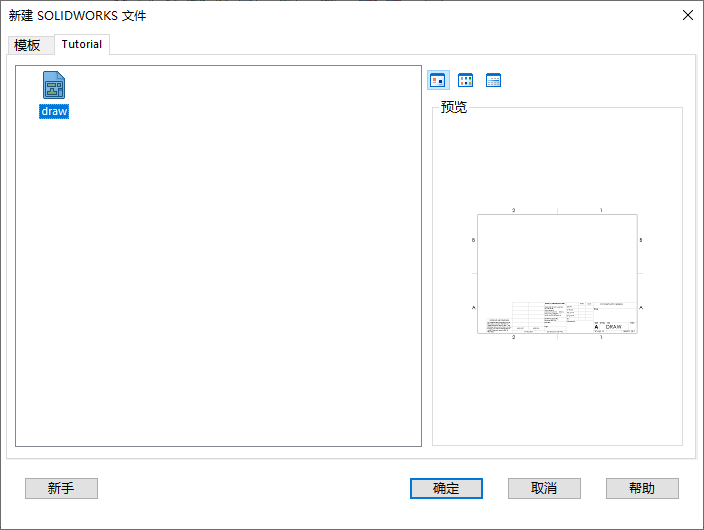Screen dimensions: 704x530
Task: Switch to details list view icon
Action: (493, 80)
